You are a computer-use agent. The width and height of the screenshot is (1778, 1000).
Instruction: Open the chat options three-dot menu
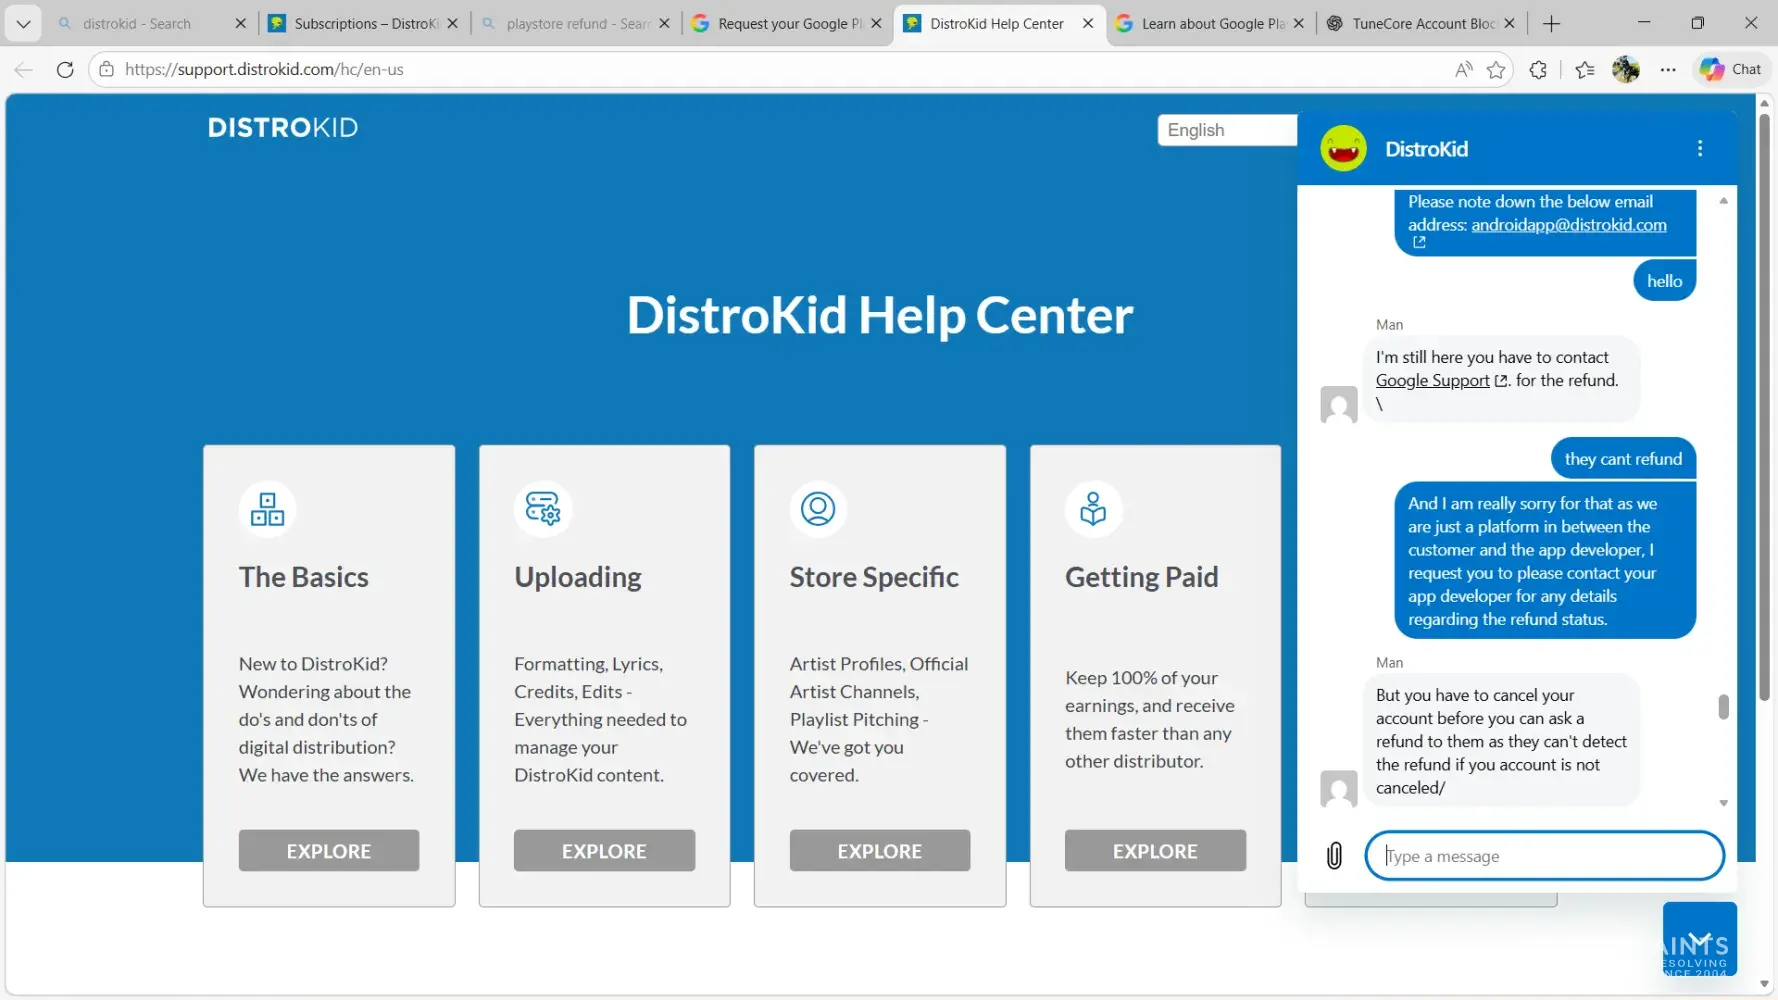click(x=1699, y=149)
